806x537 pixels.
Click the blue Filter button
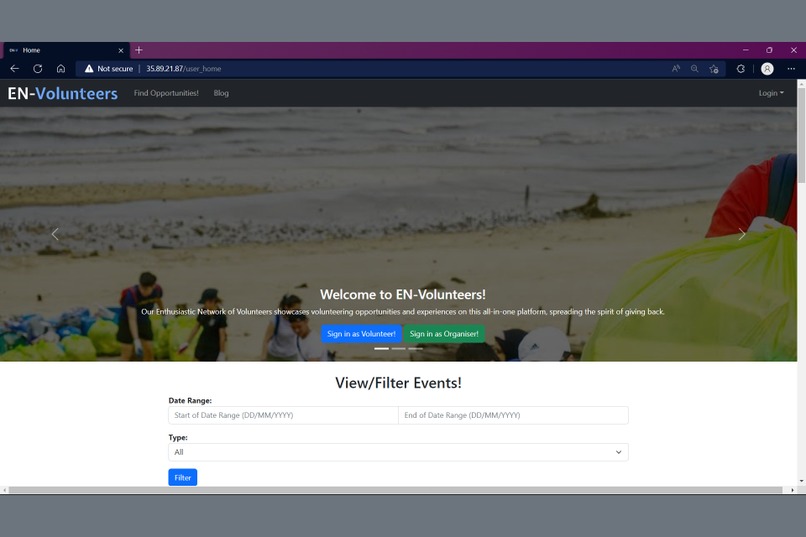[x=182, y=477]
